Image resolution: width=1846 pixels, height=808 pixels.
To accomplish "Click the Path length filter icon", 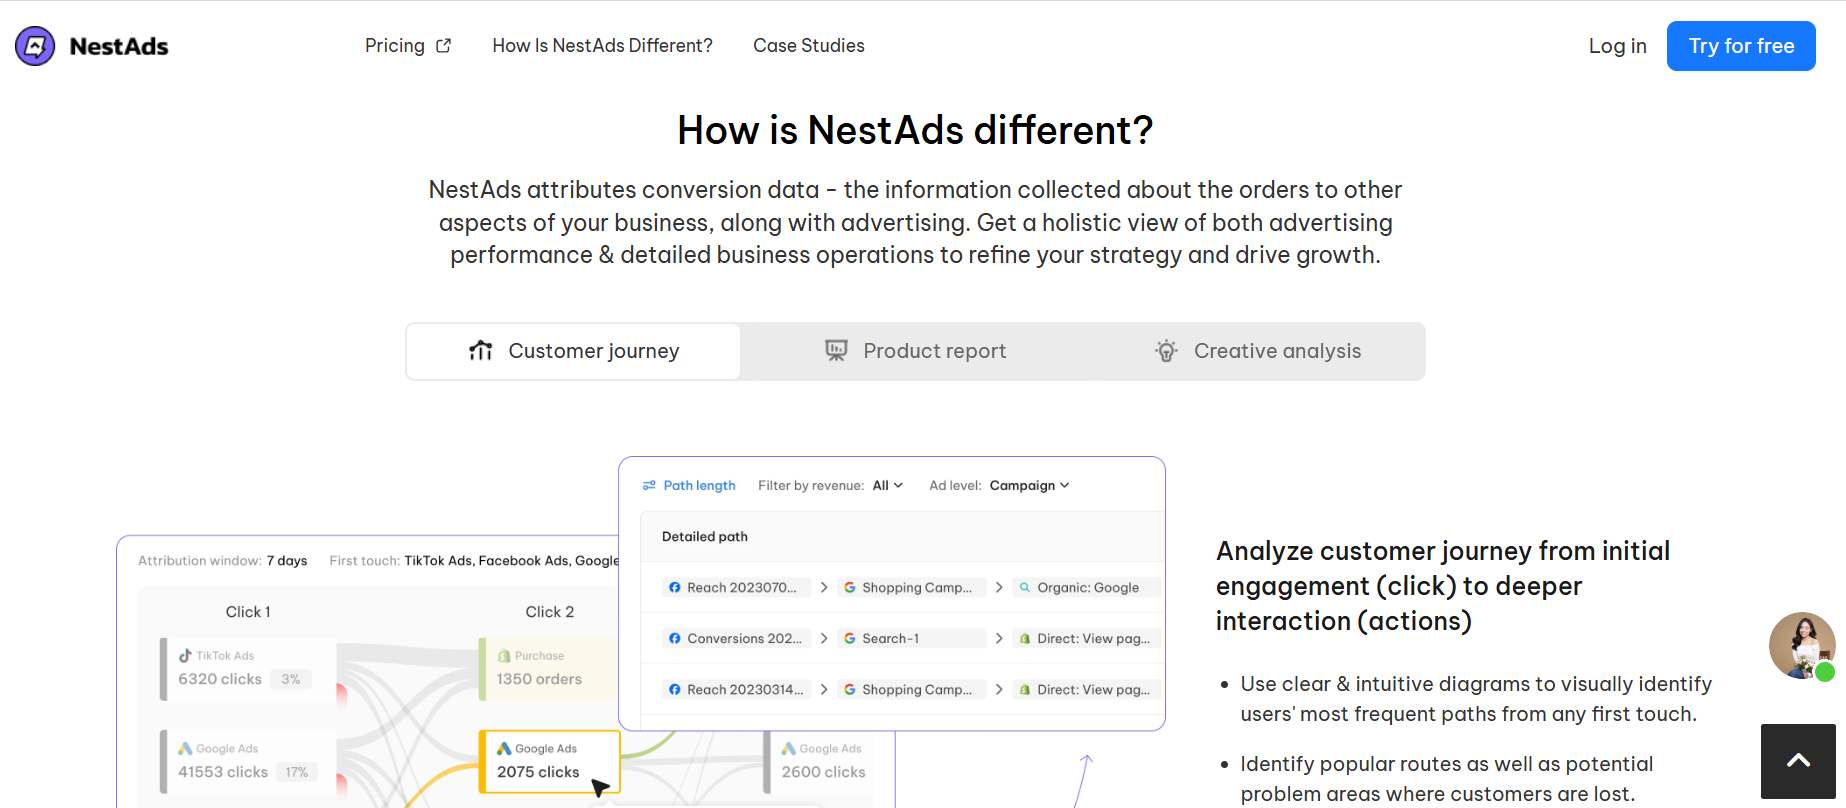I will tap(649, 485).
